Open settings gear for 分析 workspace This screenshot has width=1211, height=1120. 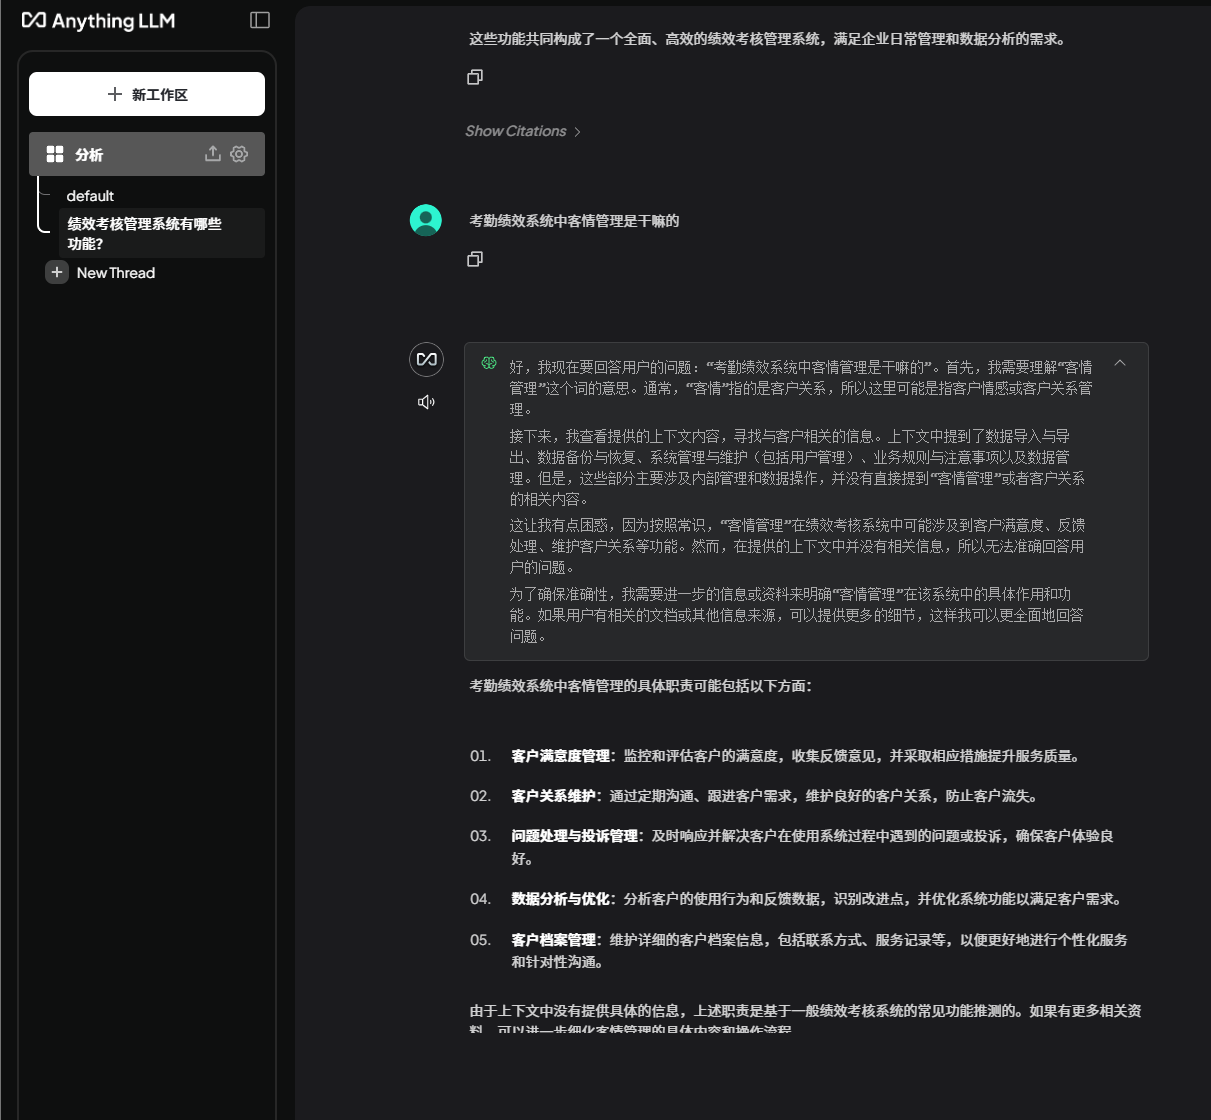(239, 154)
